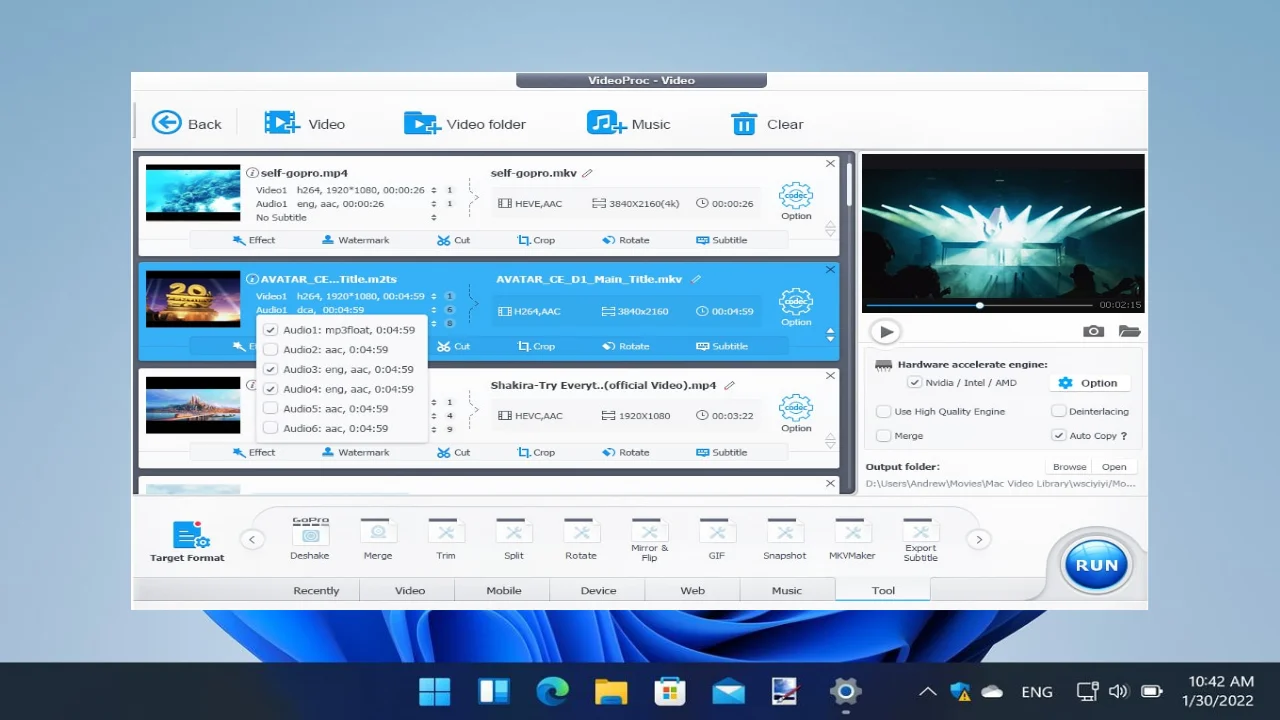Enable Audio5 aac track
The height and width of the screenshot is (720, 1280).
(x=270, y=408)
